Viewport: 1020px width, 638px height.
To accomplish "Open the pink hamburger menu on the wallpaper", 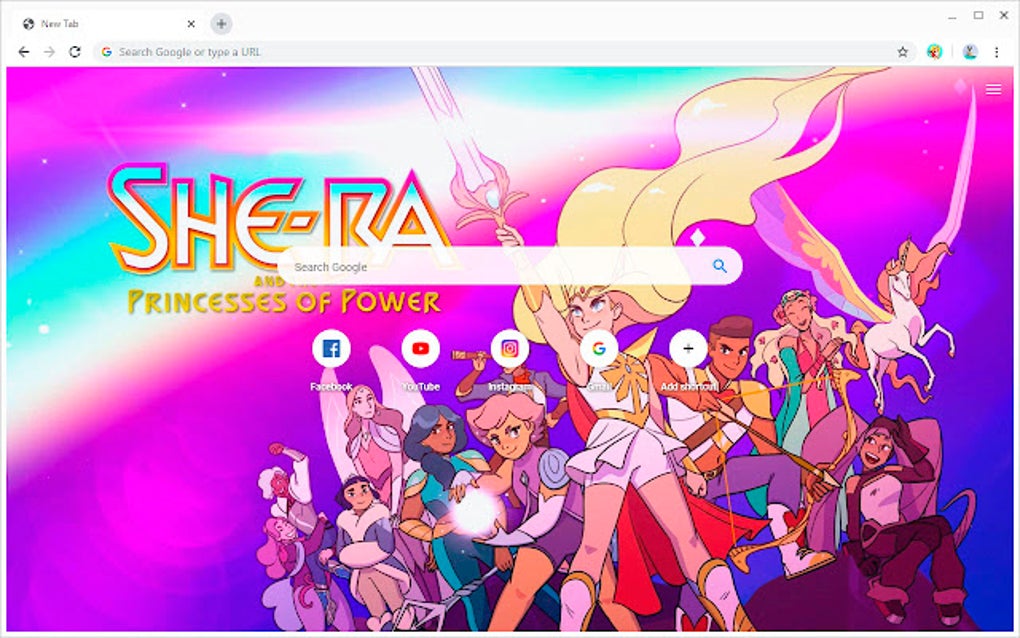I will click(993, 89).
